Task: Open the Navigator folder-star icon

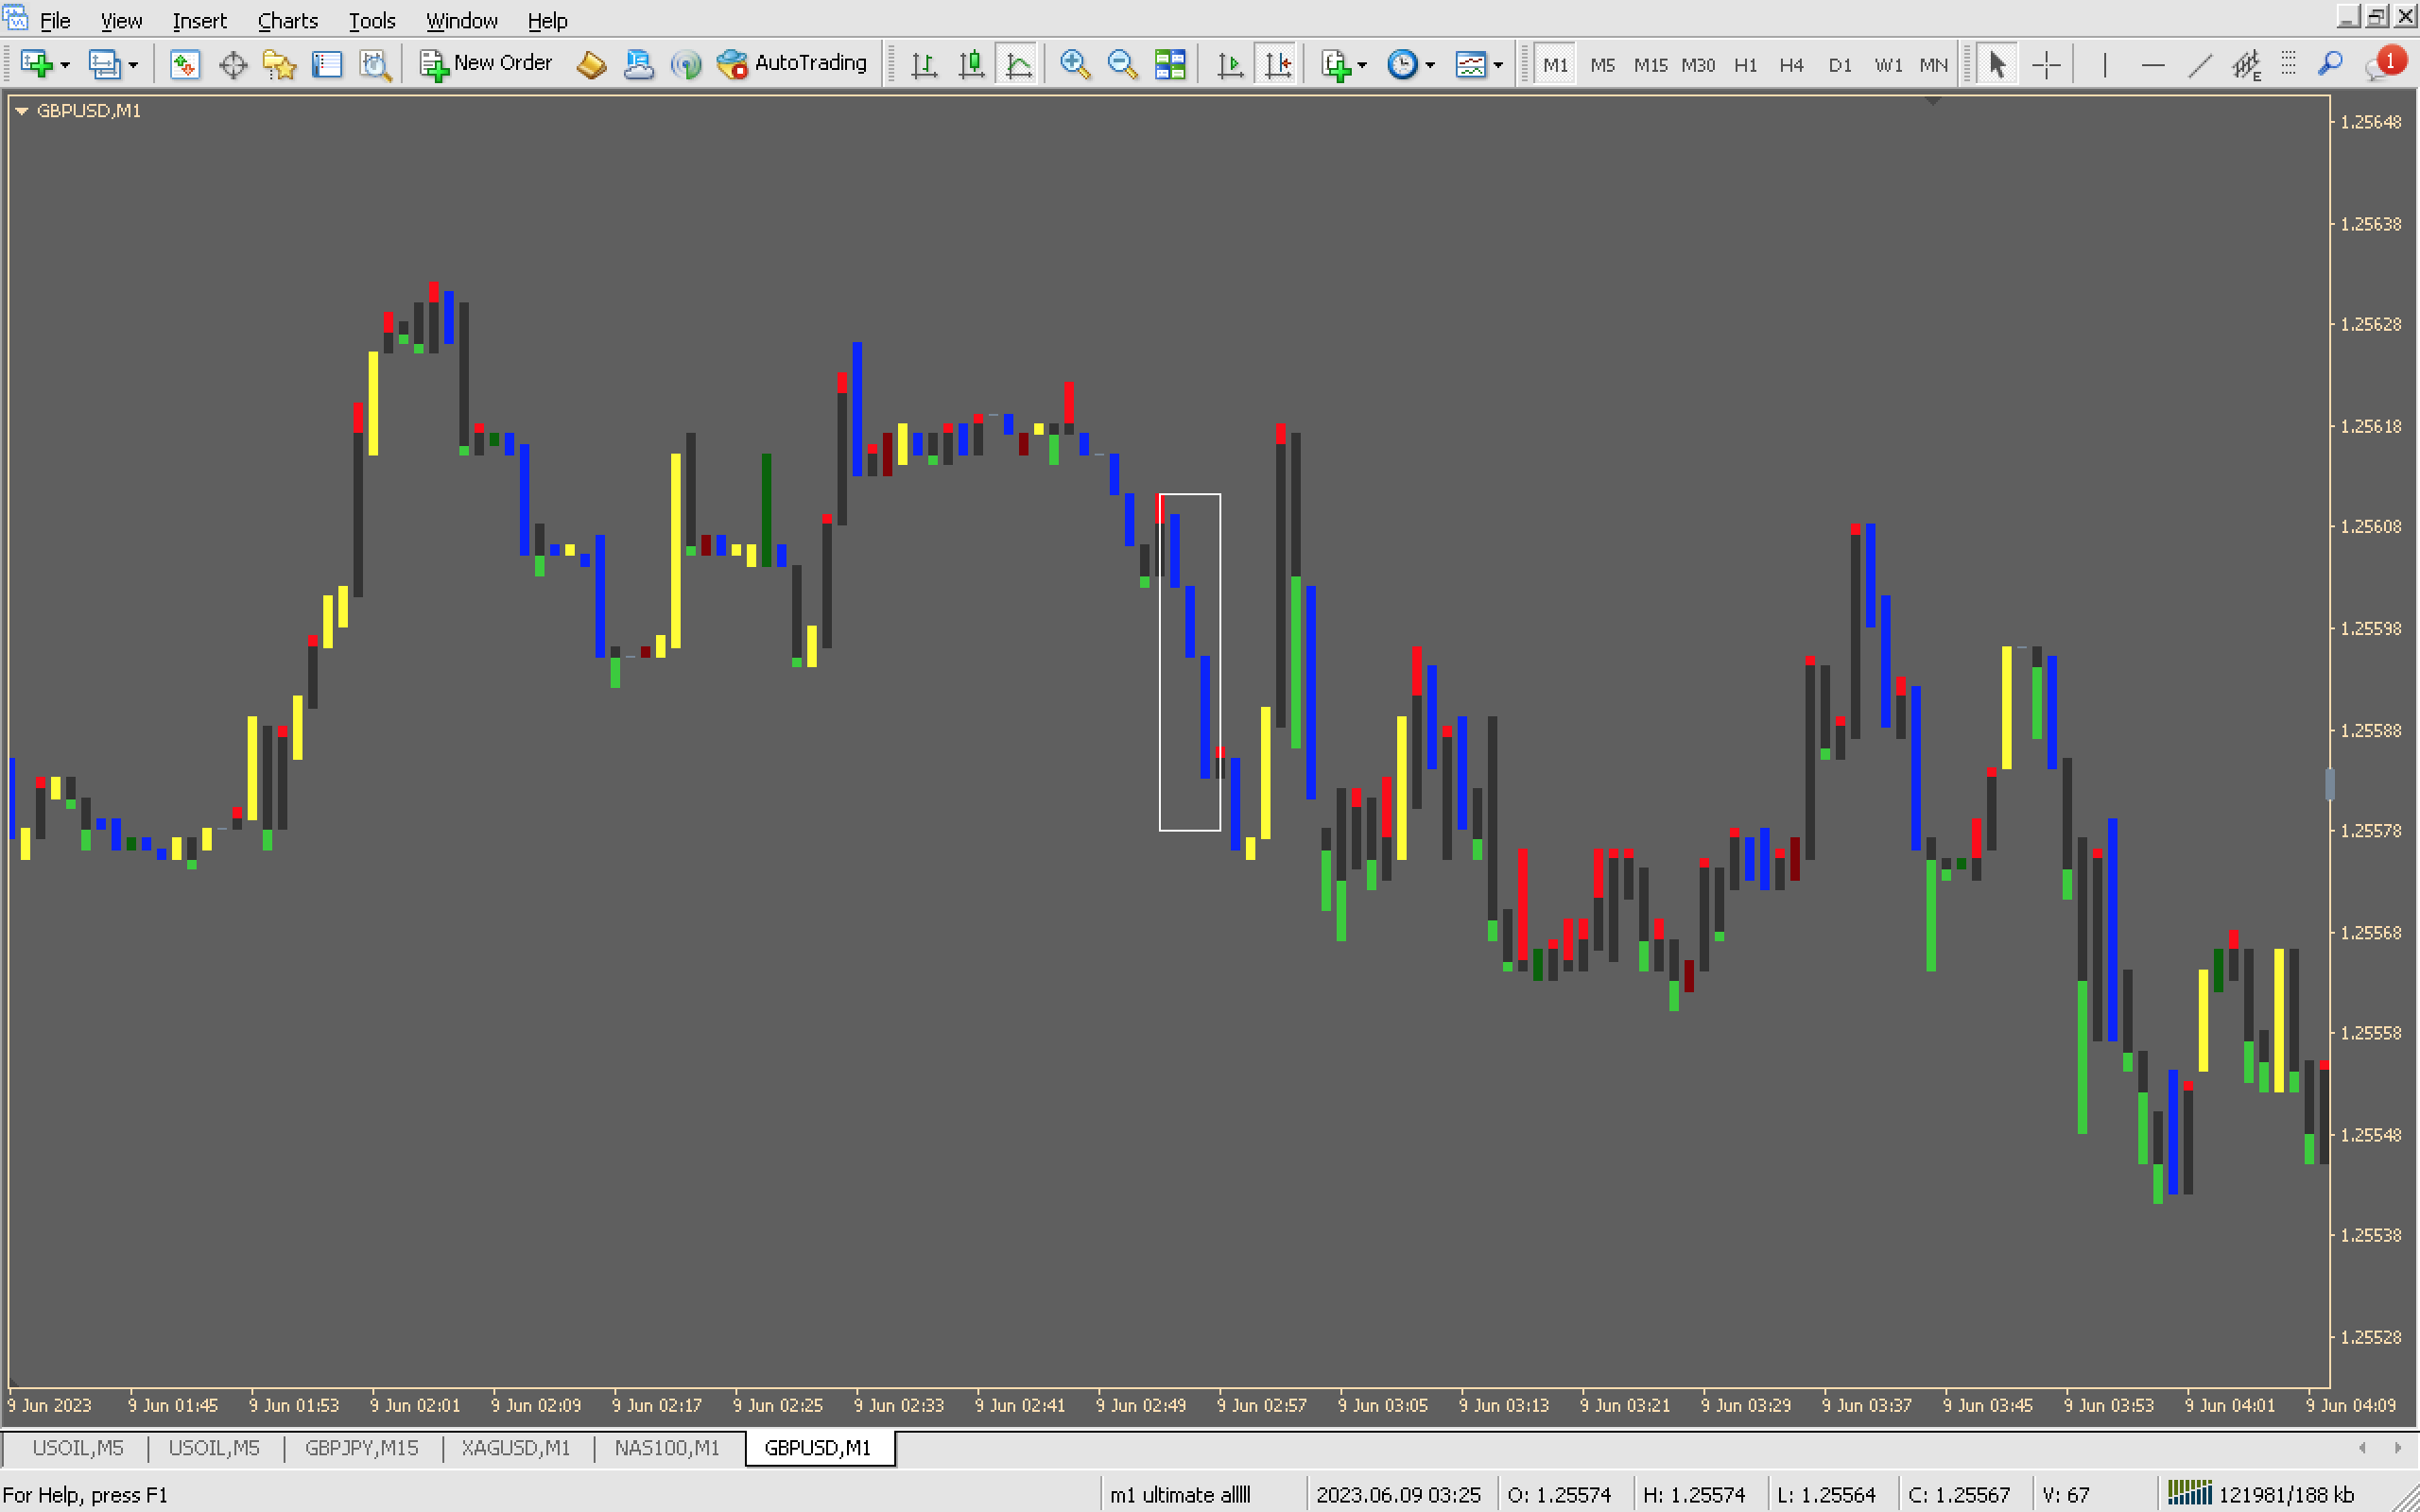Action: click(x=279, y=65)
